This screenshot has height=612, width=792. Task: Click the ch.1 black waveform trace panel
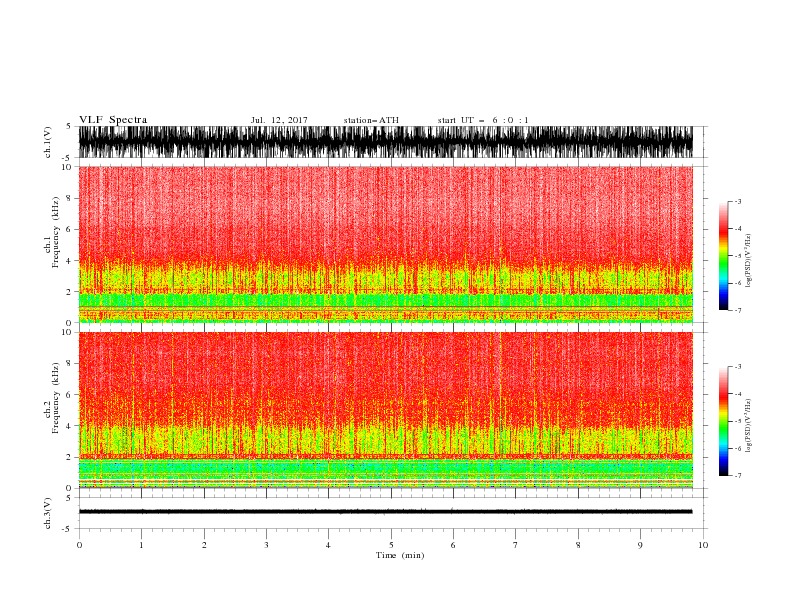click(385, 142)
